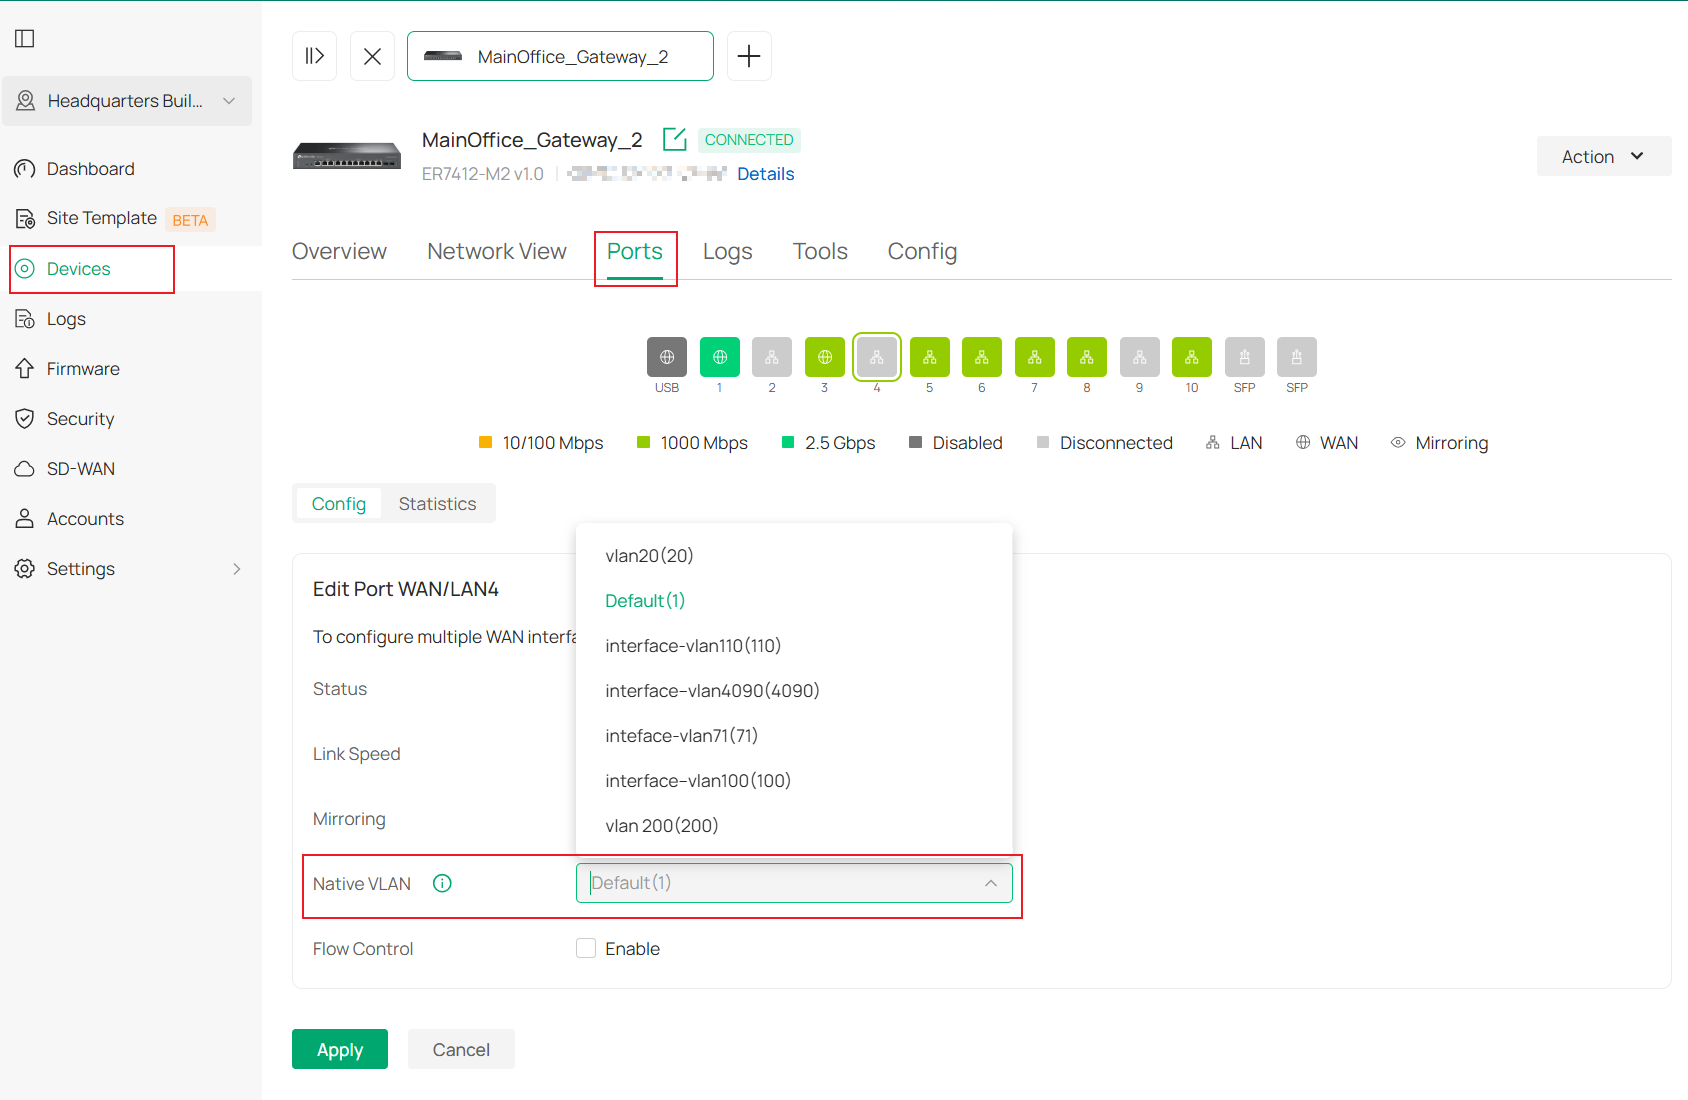
Task: Switch to the Statistics tab
Action: (x=437, y=503)
